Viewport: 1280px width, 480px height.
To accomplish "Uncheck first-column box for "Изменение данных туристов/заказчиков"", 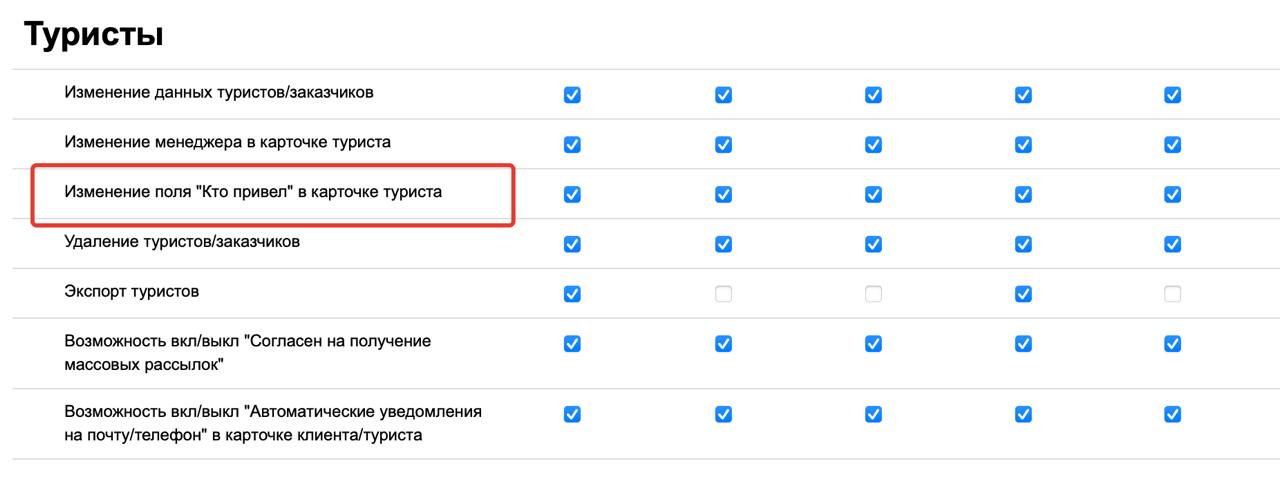I will [x=572, y=95].
